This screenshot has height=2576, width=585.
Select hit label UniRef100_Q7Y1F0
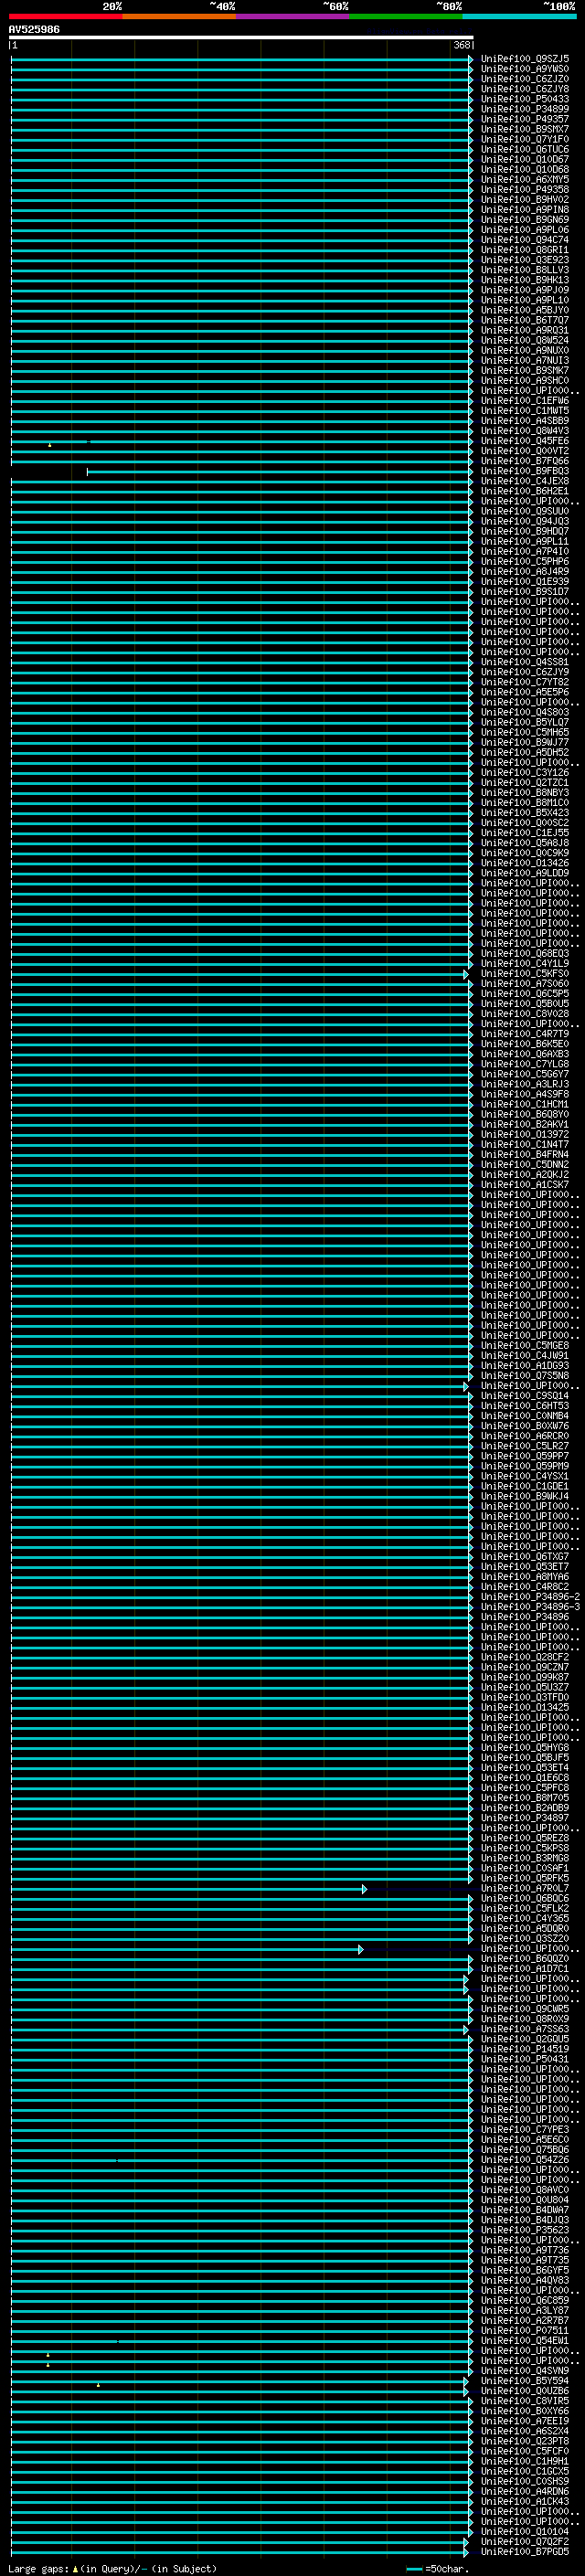525,139
